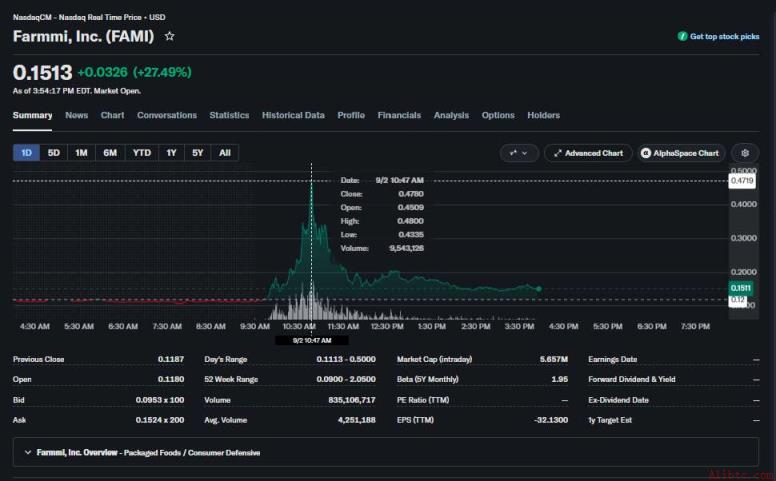Open chart settings gear icon

745,153
